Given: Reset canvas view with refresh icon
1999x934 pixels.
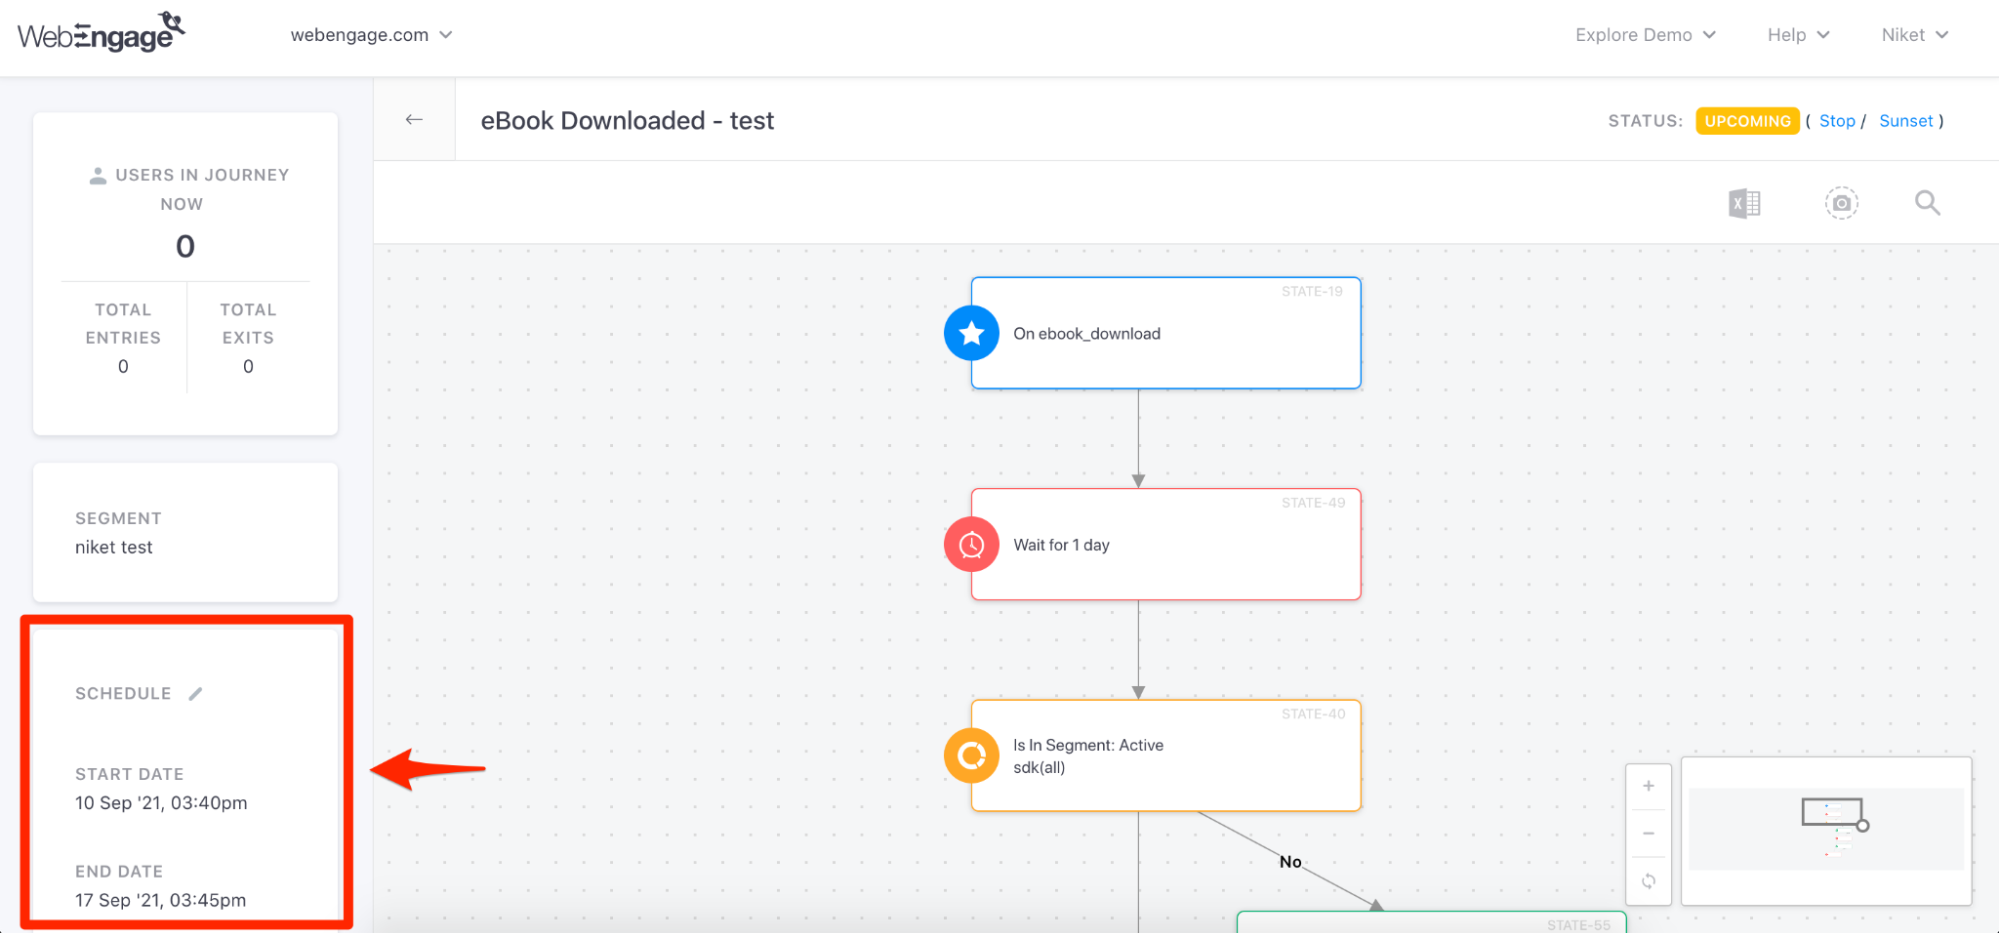Looking at the screenshot, I should 1648,881.
